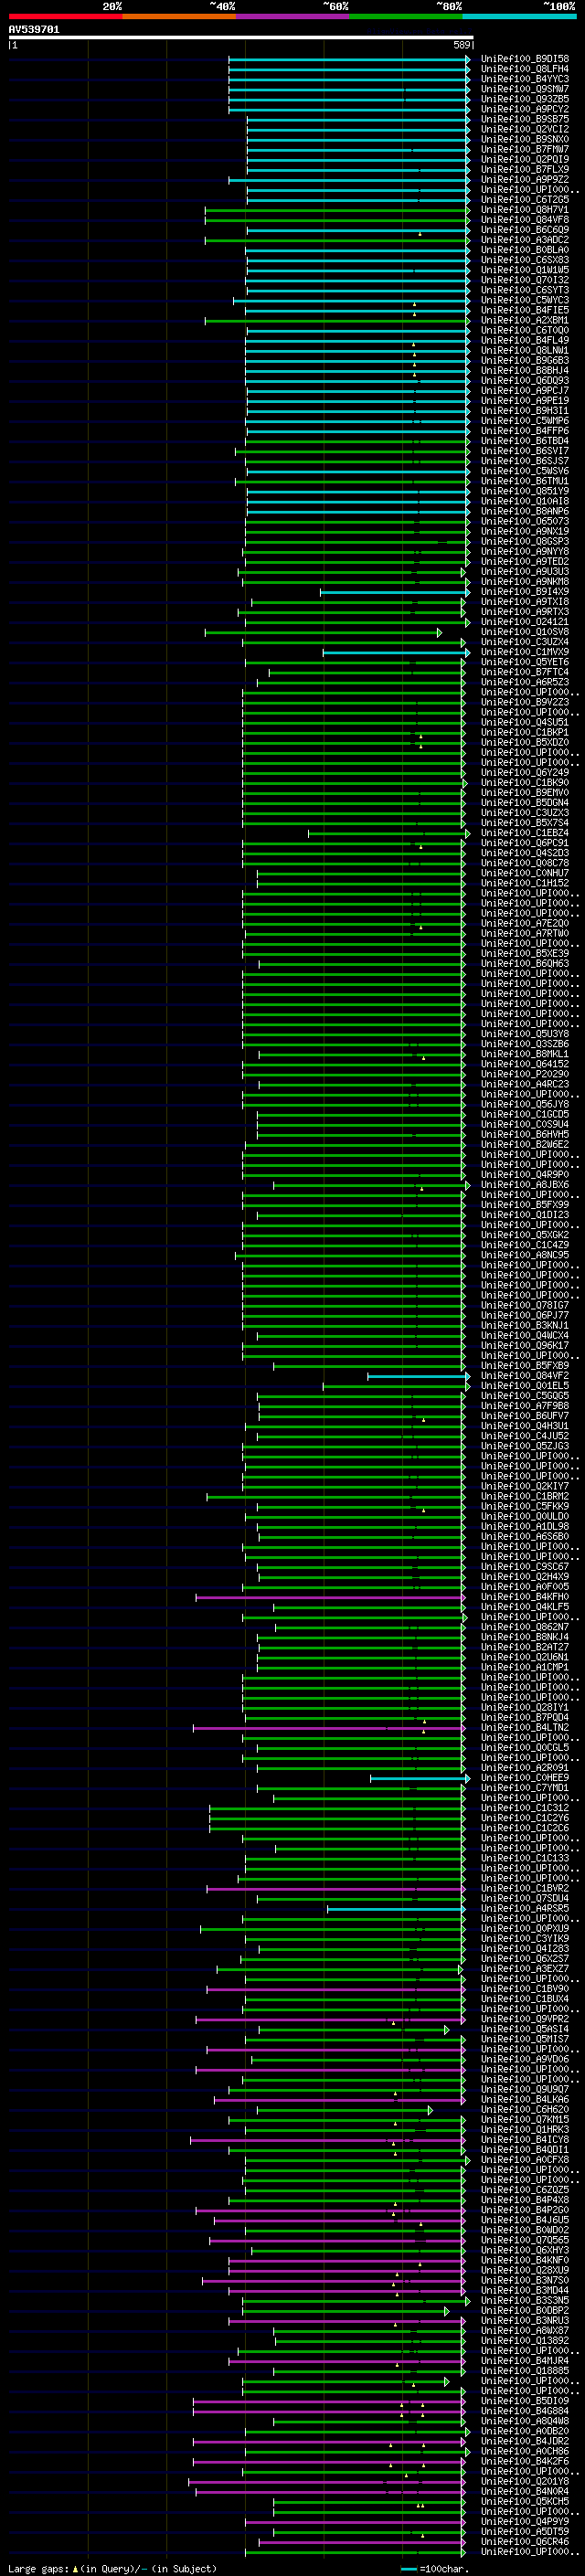The width and height of the screenshot is (585, 2576).
Task: Open hit UniRef100_B4YYC3
Action: pos(525,79)
